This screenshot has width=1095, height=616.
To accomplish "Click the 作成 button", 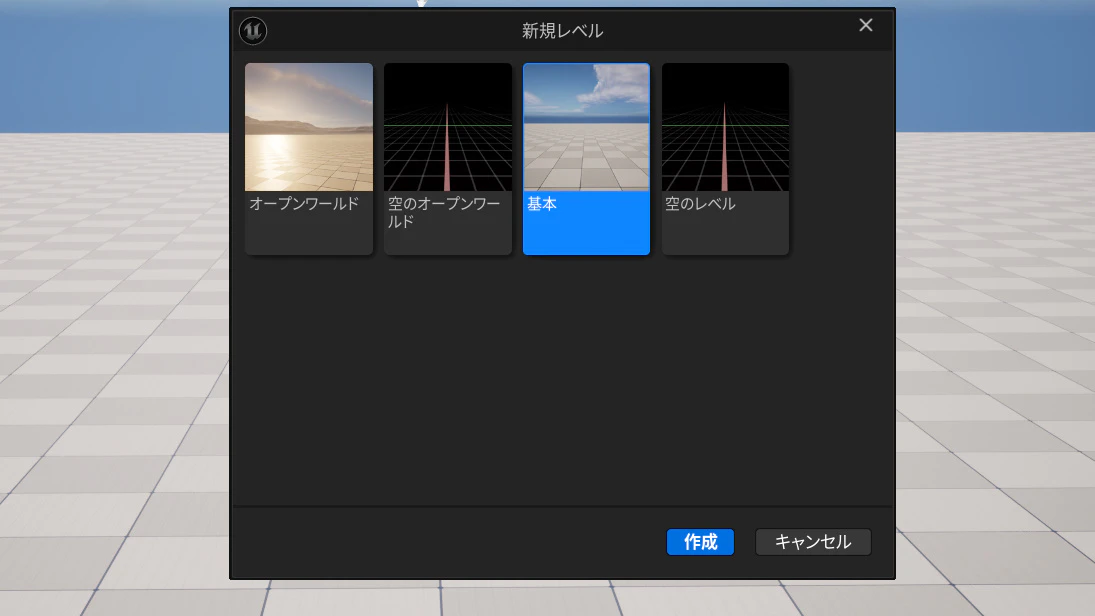I will 700,542.
